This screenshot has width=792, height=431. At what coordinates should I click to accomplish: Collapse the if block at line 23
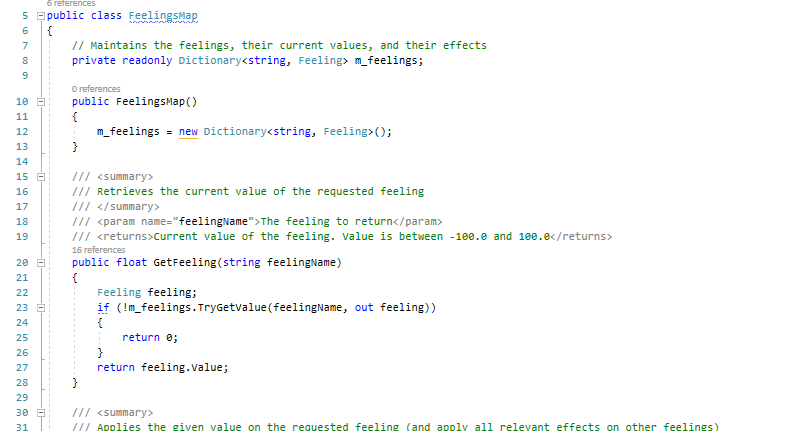41,308
